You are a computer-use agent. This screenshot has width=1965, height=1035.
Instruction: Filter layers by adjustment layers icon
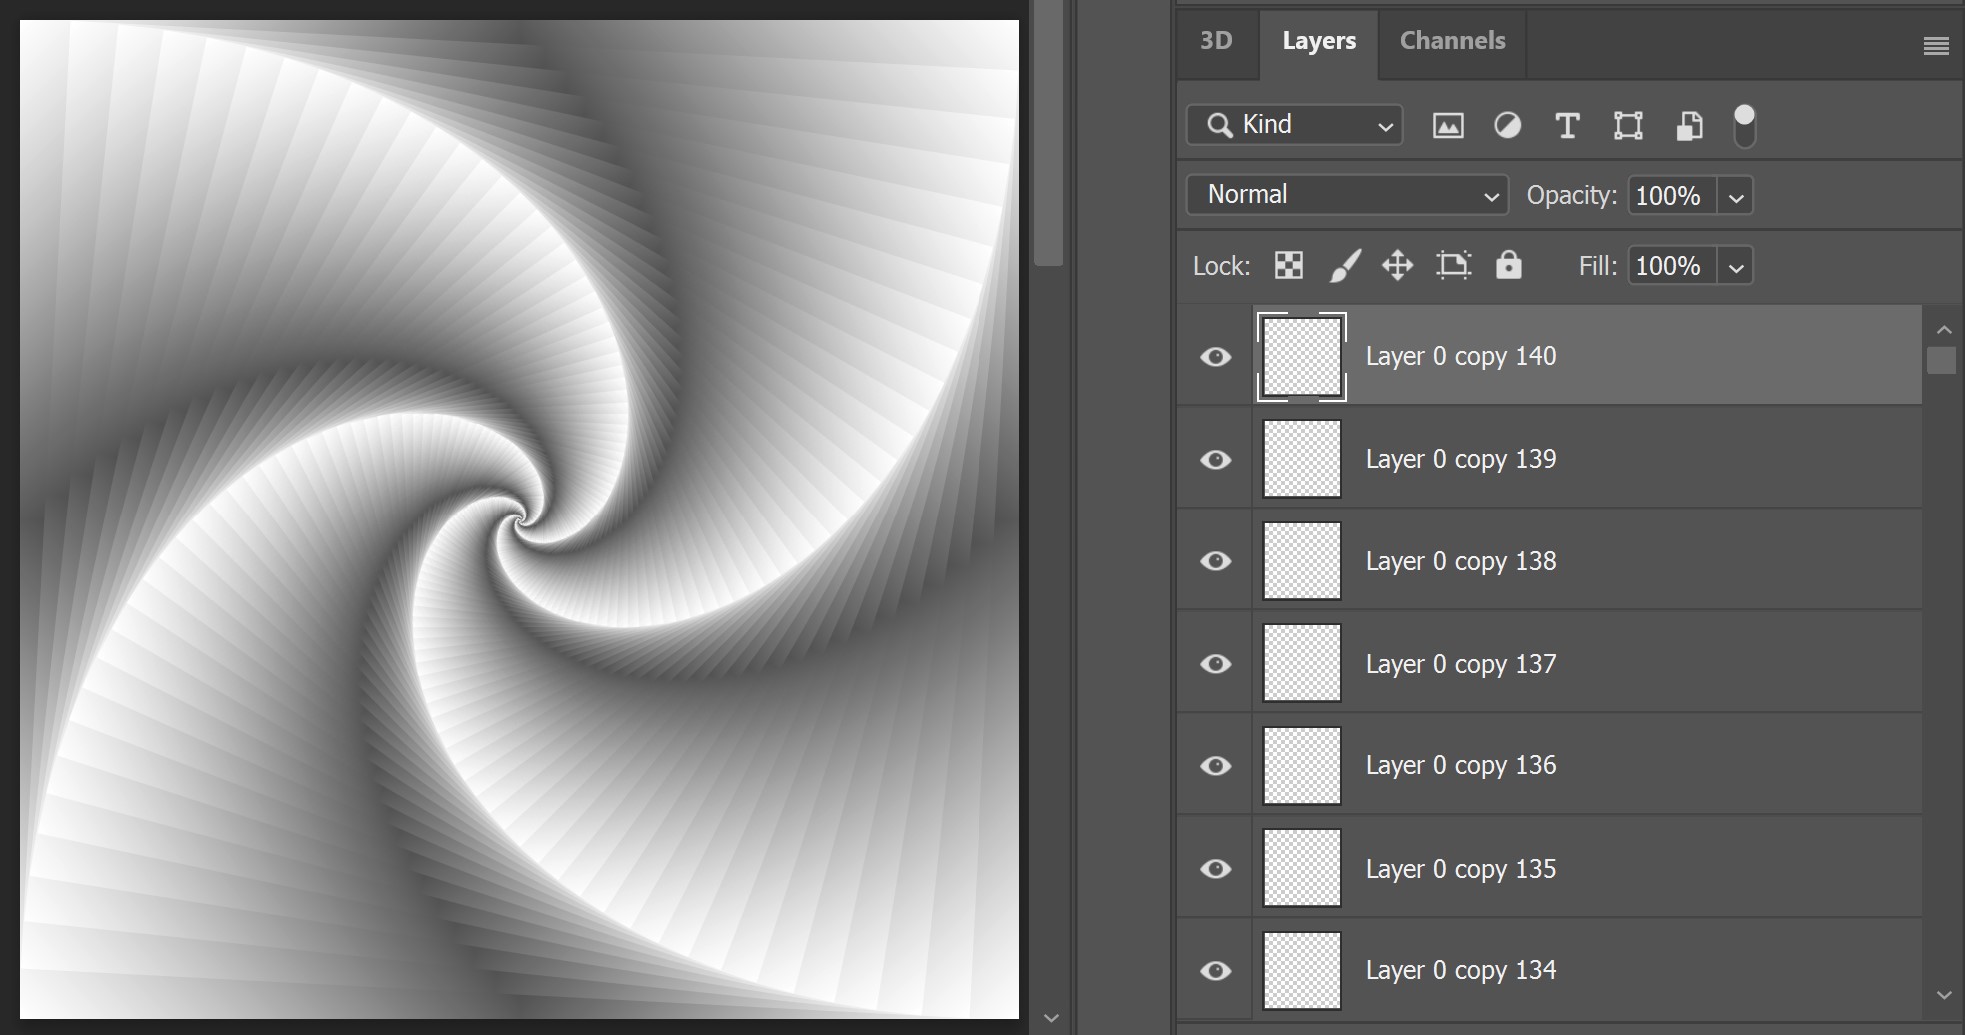tap(1507, 125)
